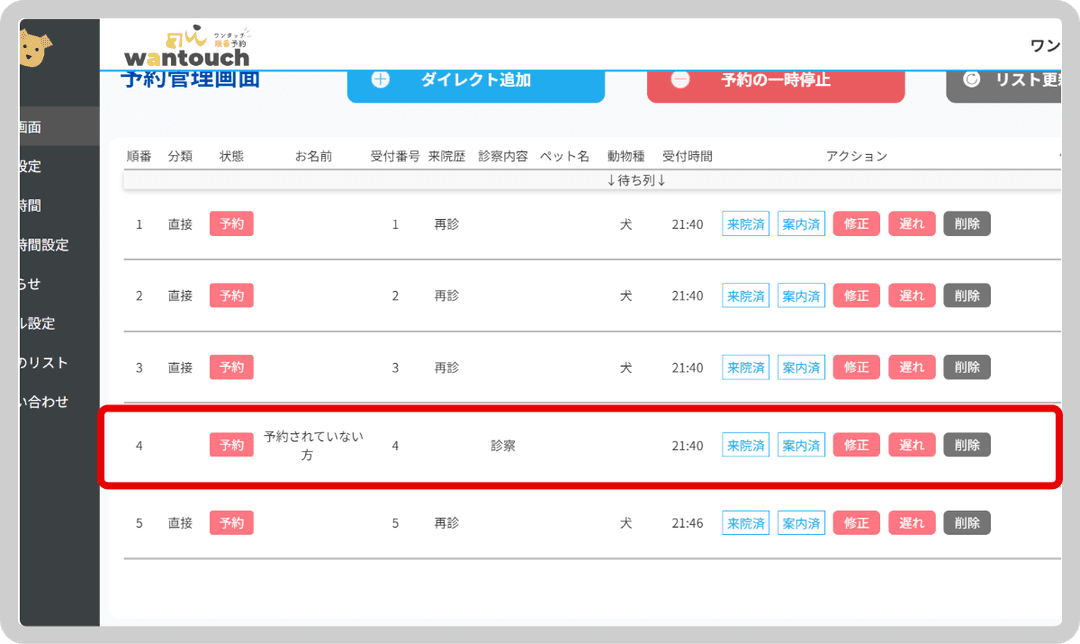Delete reservation 5 with 削除 button
1080x644 pixels.
click(966, 523)
